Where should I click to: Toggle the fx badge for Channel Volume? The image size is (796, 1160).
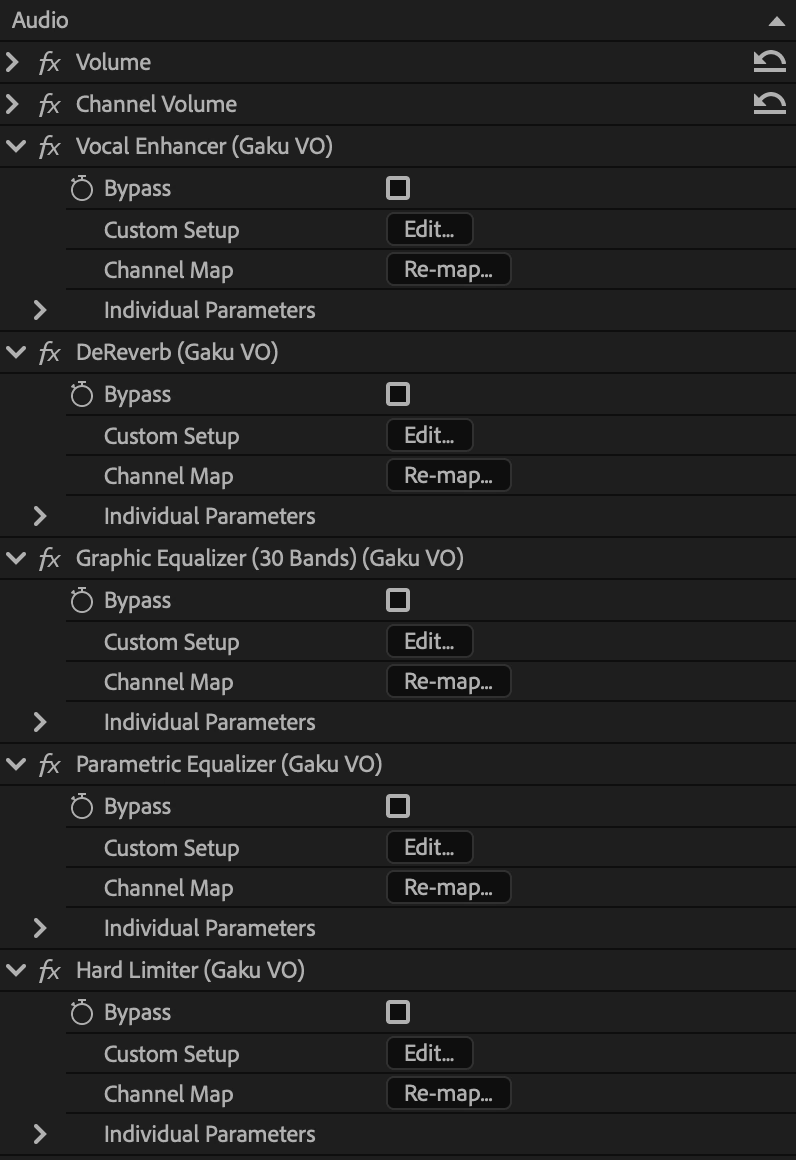(x=49, y=105)
